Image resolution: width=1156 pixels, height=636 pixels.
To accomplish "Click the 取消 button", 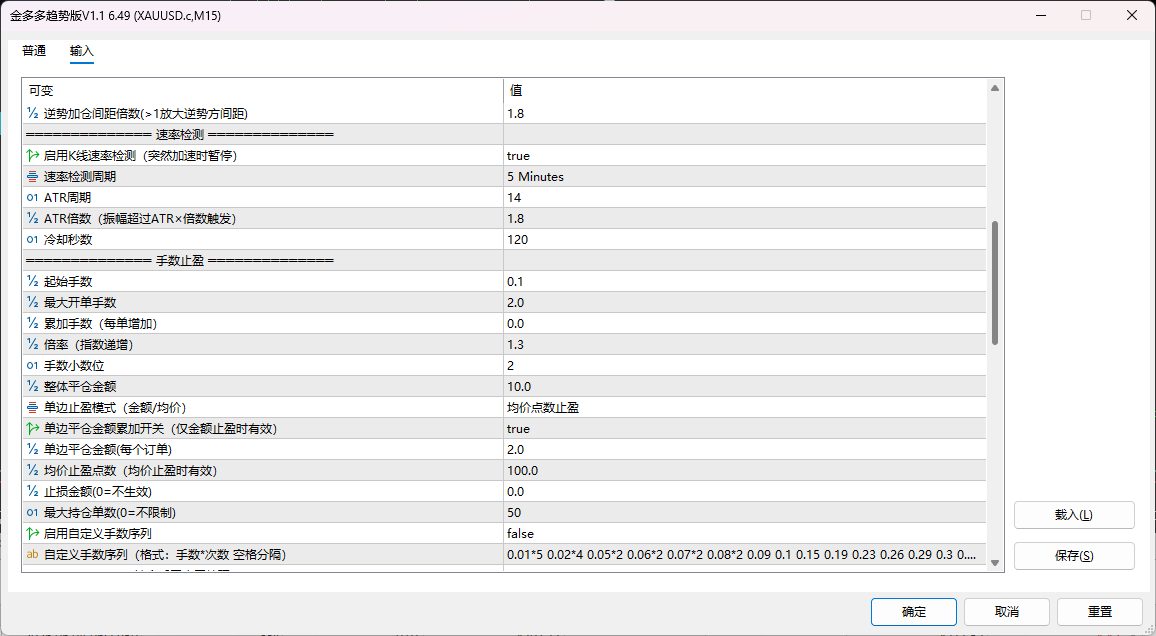I will (1006, 612).
